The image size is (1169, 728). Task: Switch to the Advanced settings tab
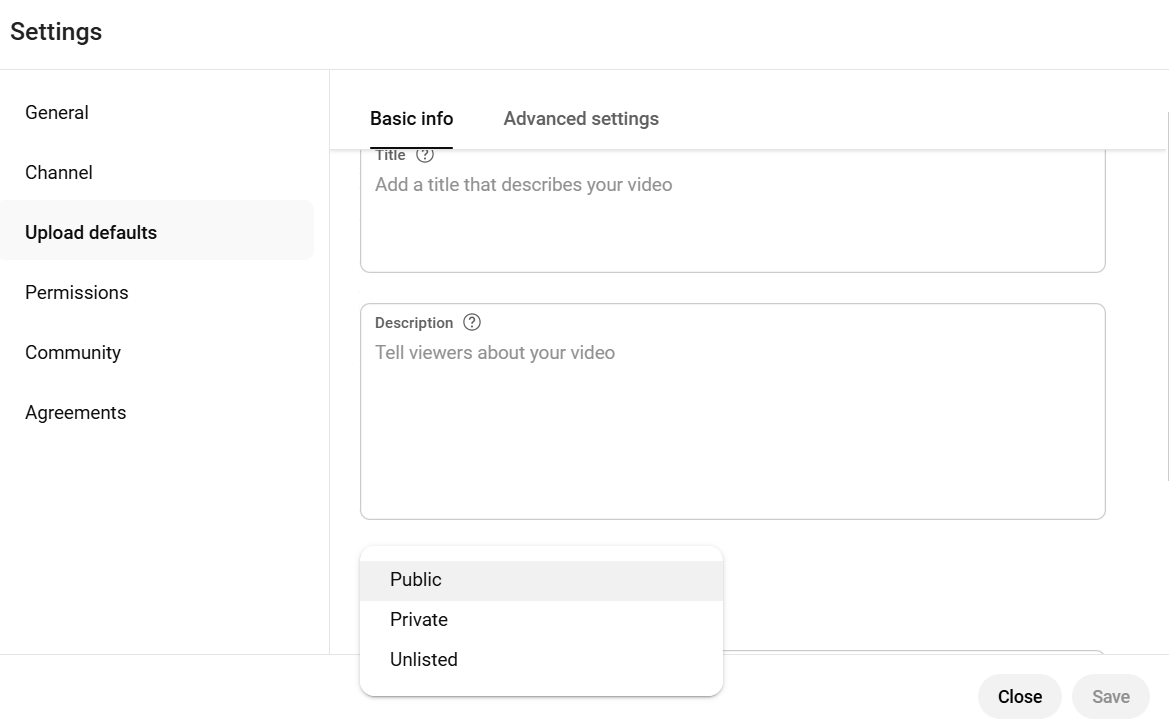coord(580,118)
